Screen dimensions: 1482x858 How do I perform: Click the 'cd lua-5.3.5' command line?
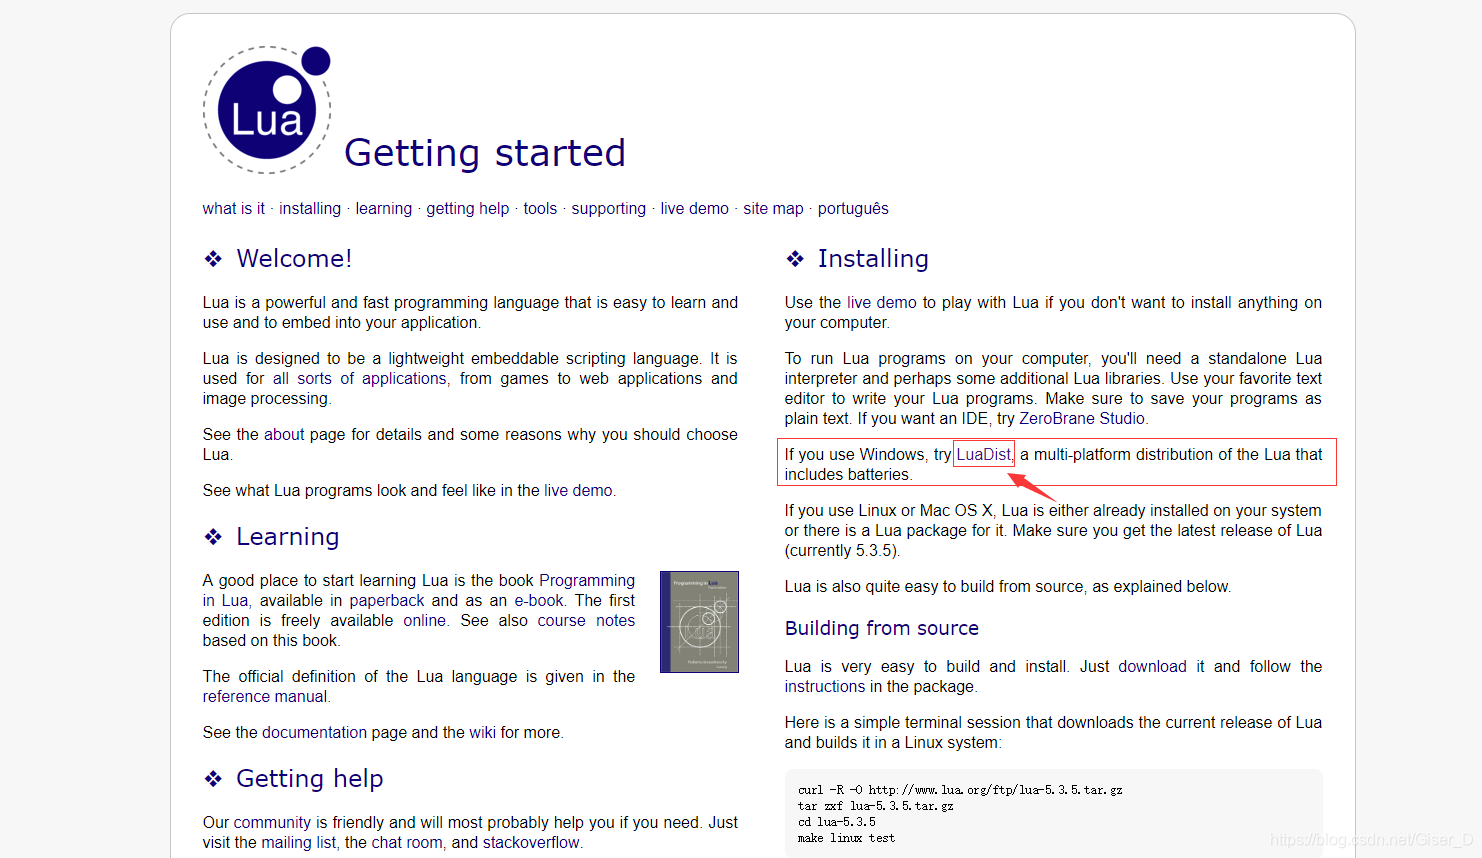tap(837, 822)
